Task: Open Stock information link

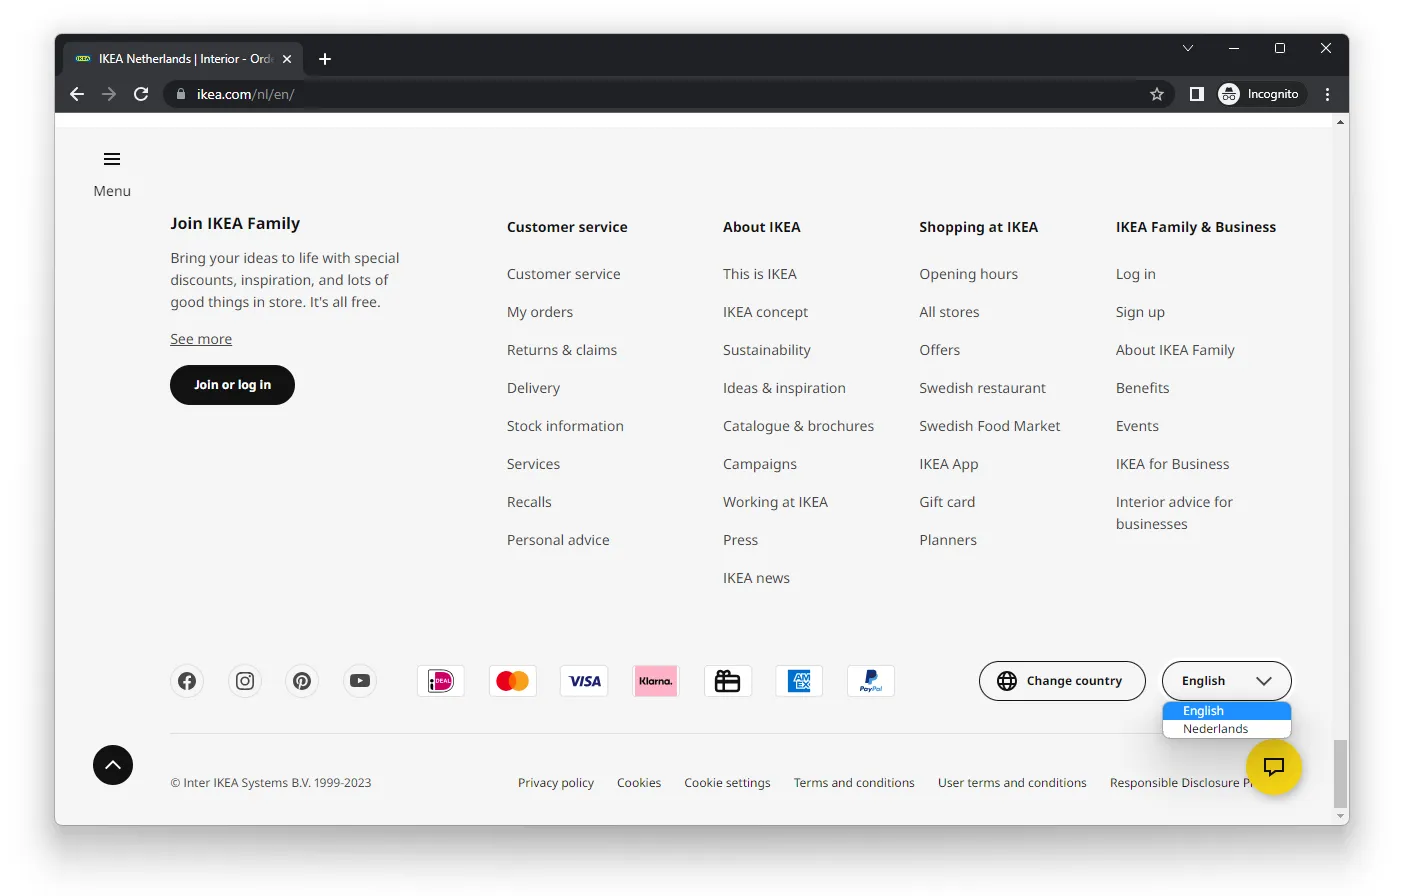Action: [565, 426]
